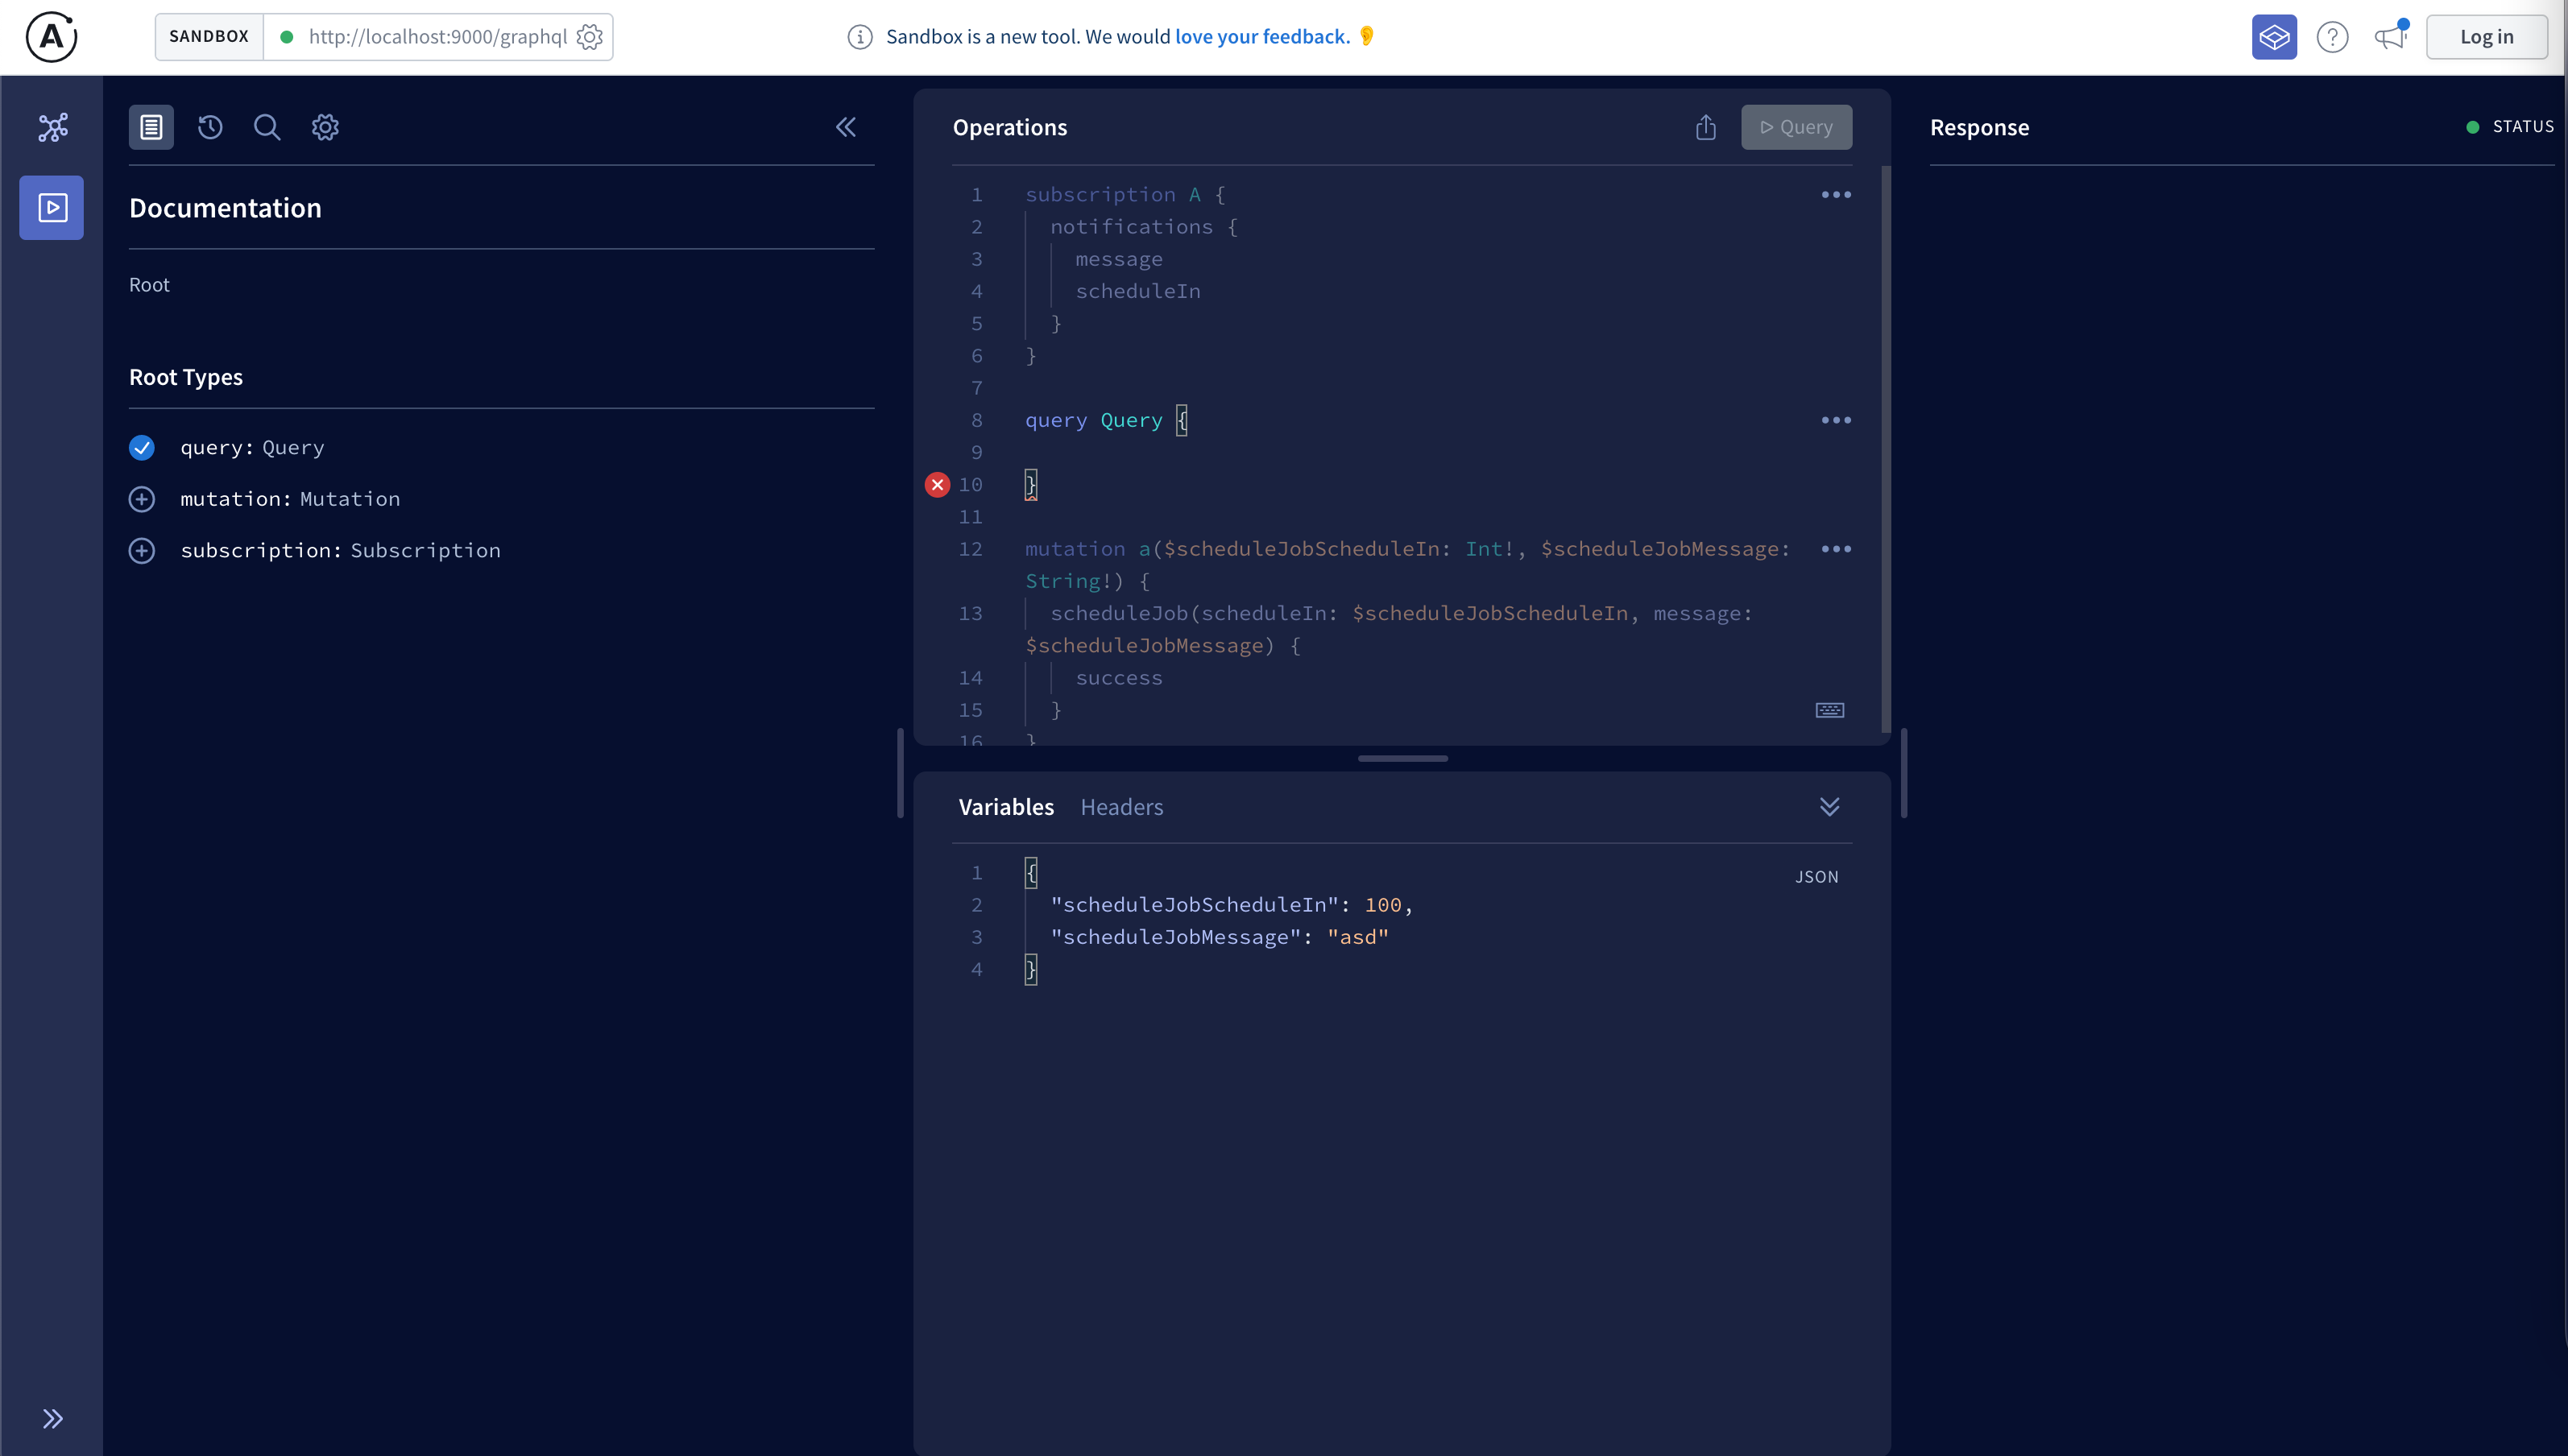2568x1456 pixels.
Task: Open the schema graph icon in sidebar
Action: pyautogui.click(x=52, y=127)
